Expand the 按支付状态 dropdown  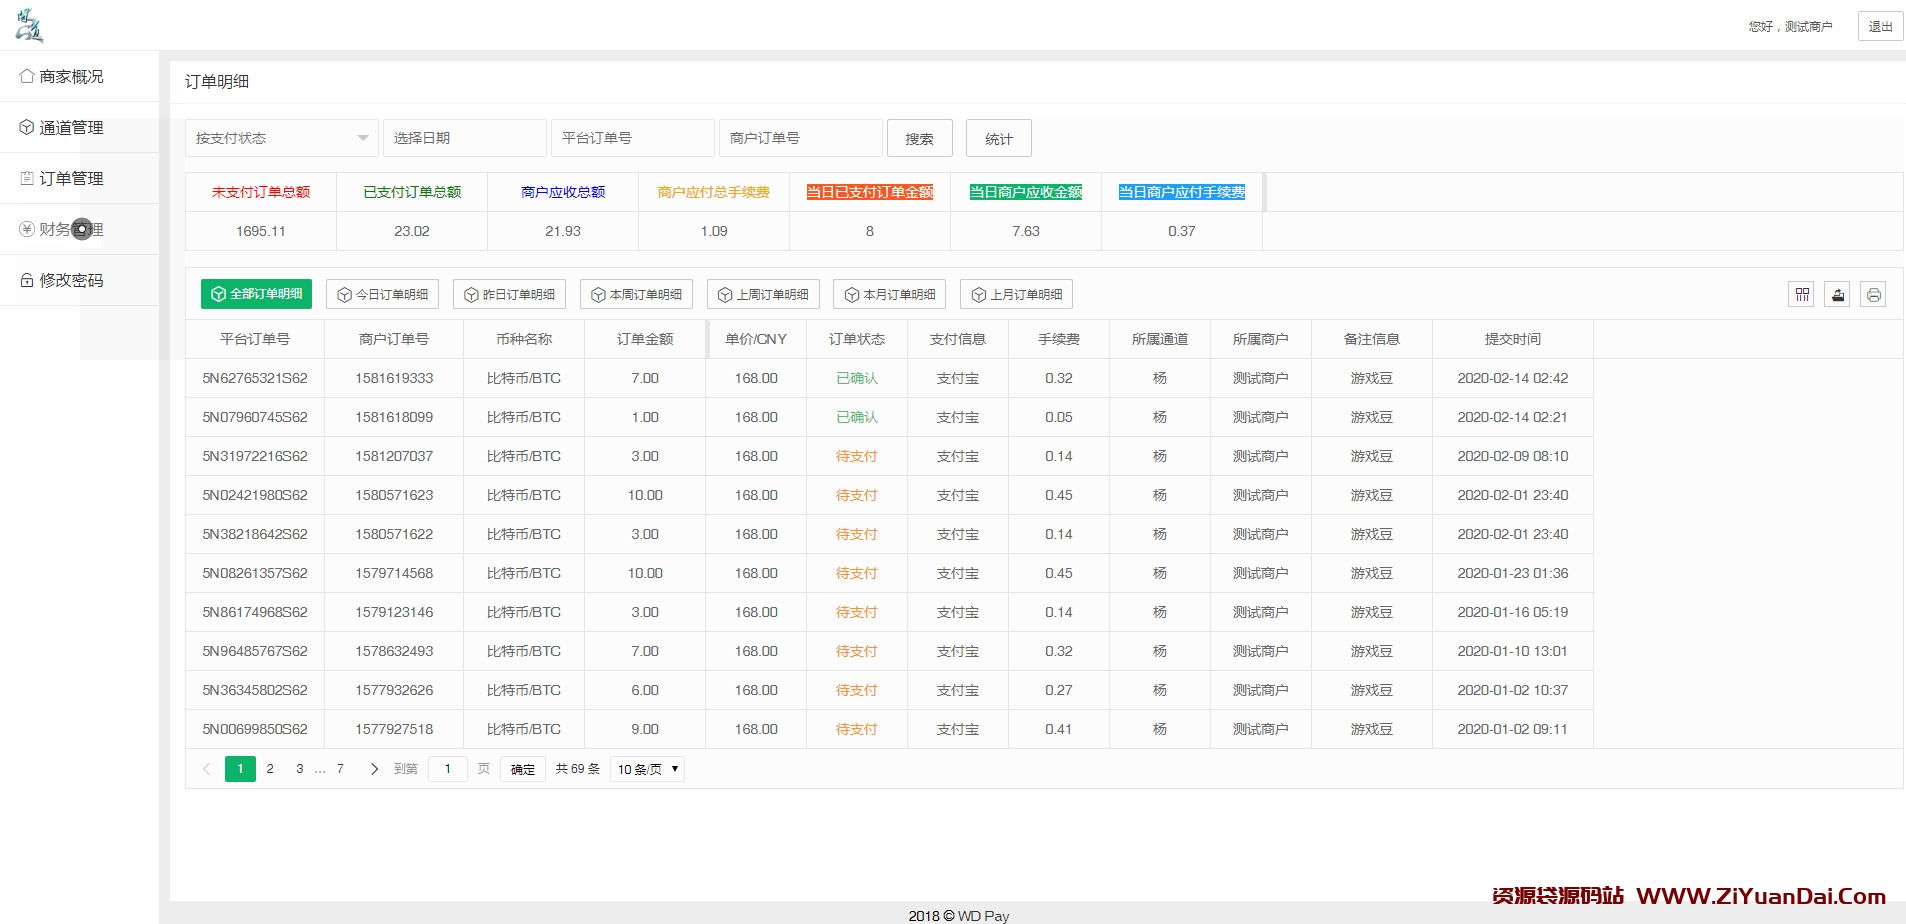point(281,138)
